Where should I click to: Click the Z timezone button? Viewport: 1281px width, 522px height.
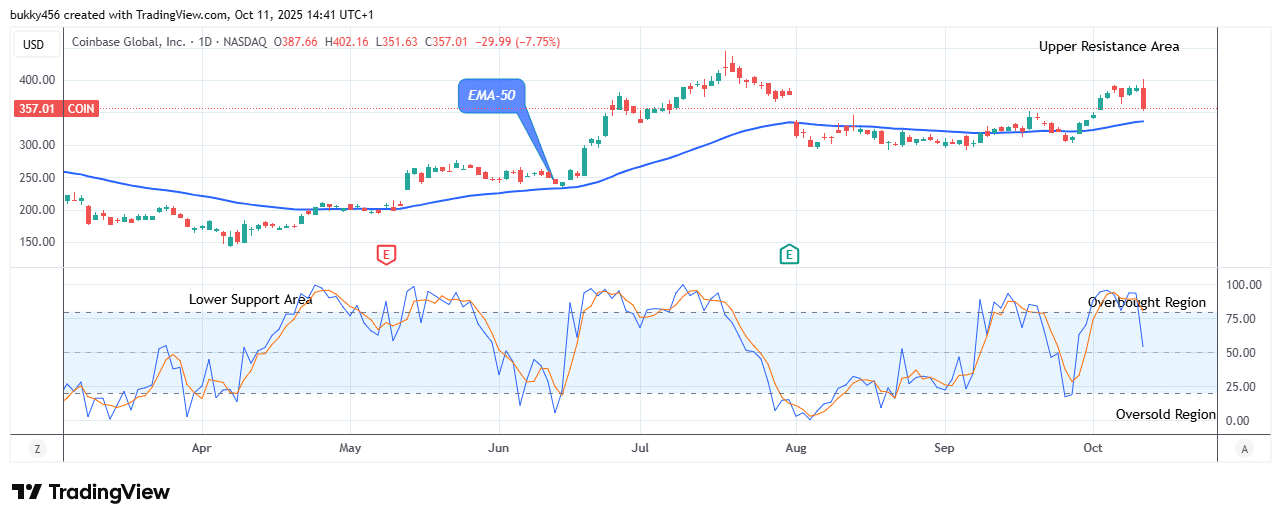pos(37,449)
